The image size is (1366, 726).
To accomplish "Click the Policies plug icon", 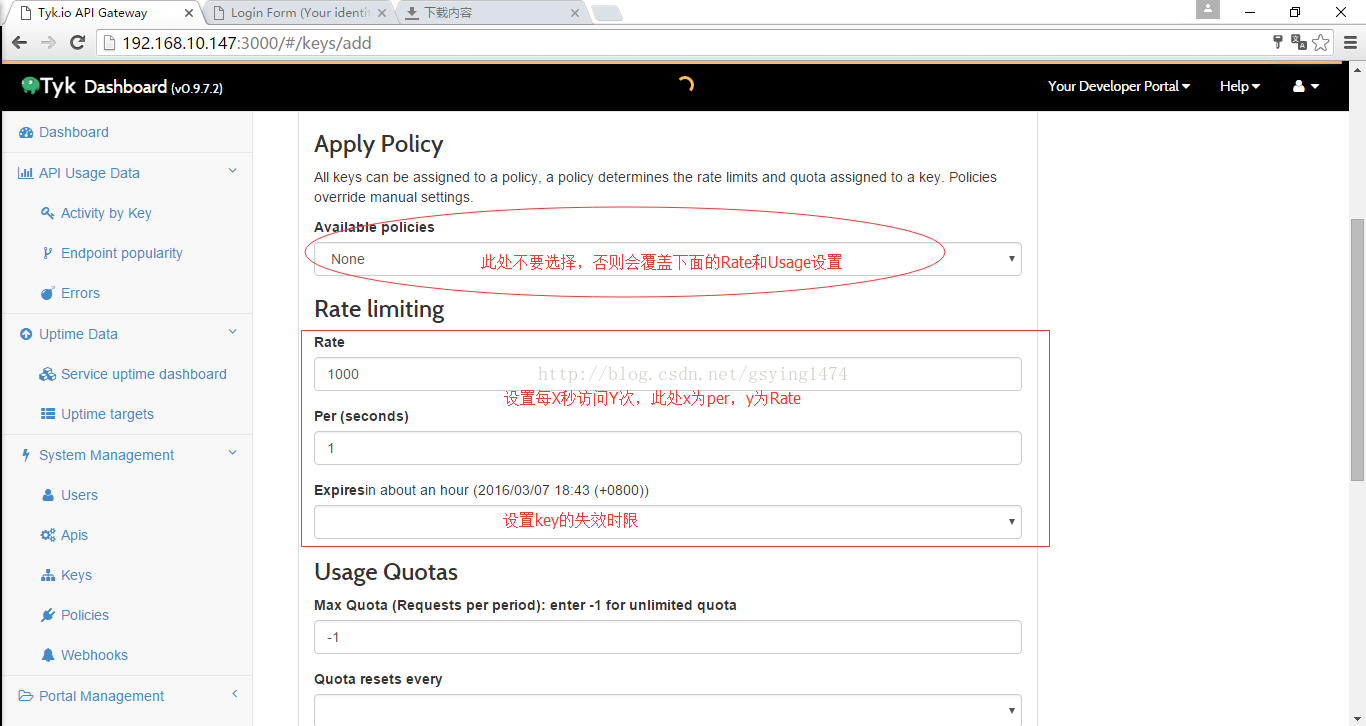I will pos(47,615).
